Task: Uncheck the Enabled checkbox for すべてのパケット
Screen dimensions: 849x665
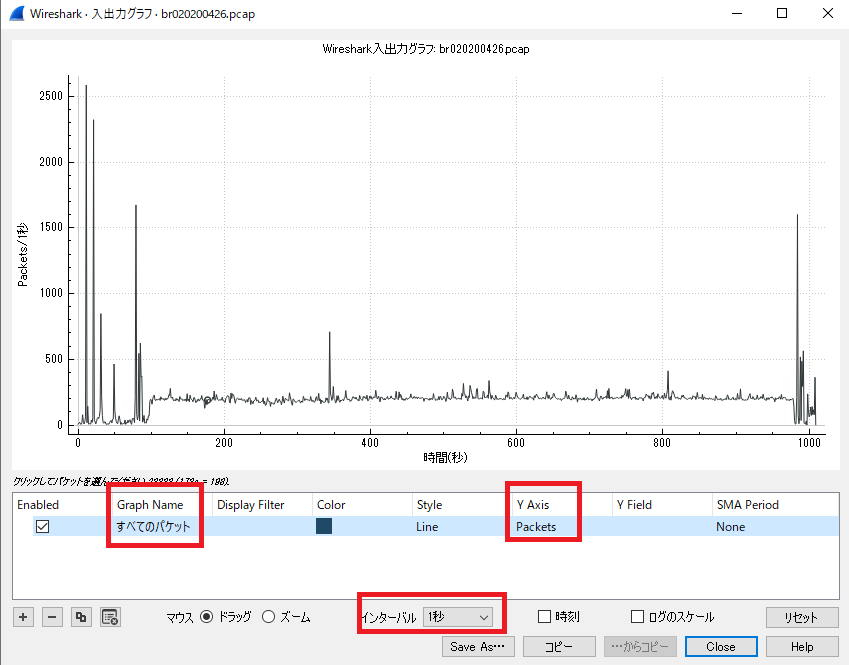Action: [42, 526]
